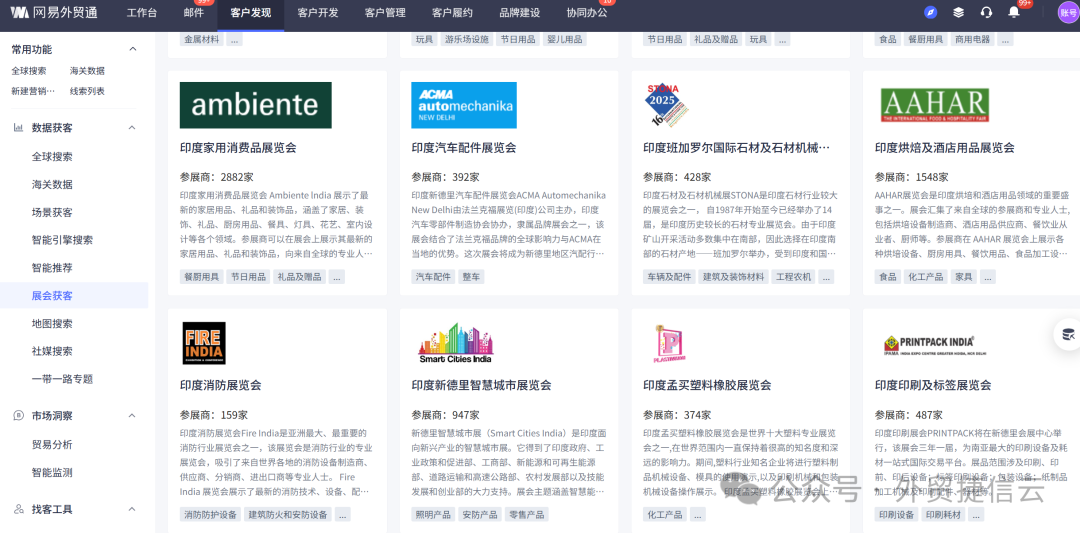
Task: Open 贸易分析 in sidebar
Action: pyautogui.click(x=52, y=445)
